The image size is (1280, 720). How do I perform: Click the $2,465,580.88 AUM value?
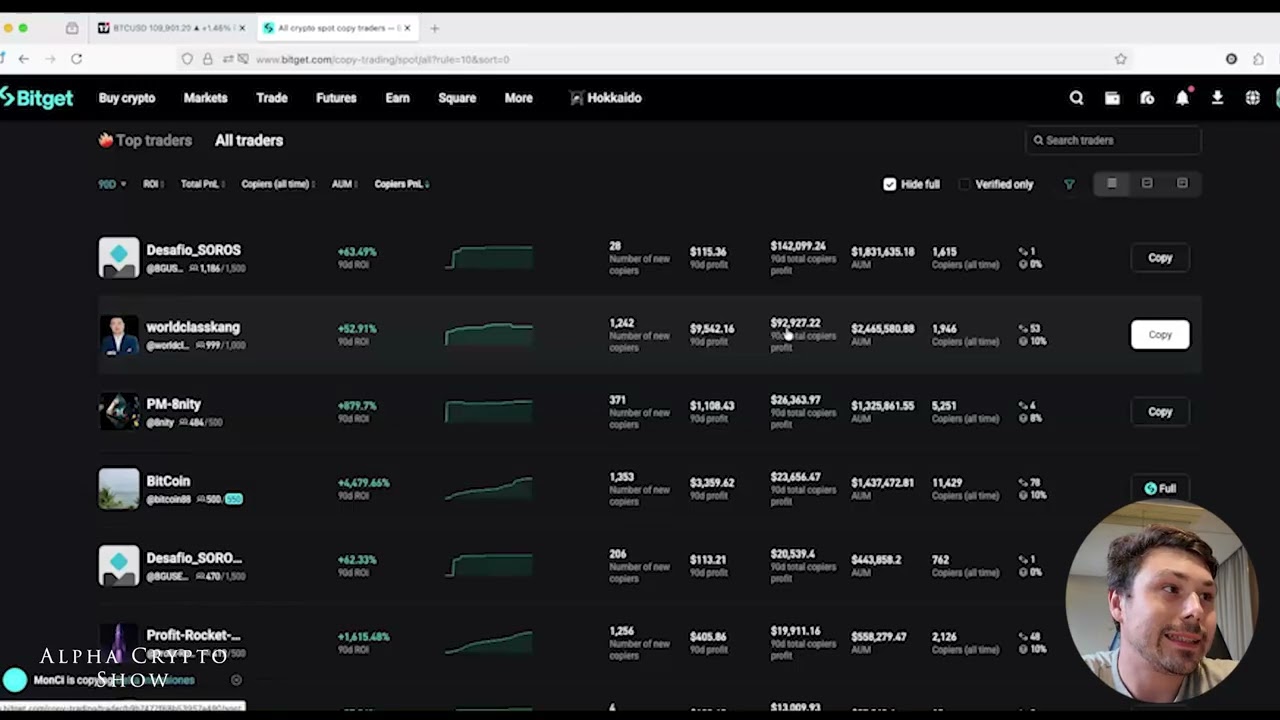pyautogui.click(x=882, y=328)
